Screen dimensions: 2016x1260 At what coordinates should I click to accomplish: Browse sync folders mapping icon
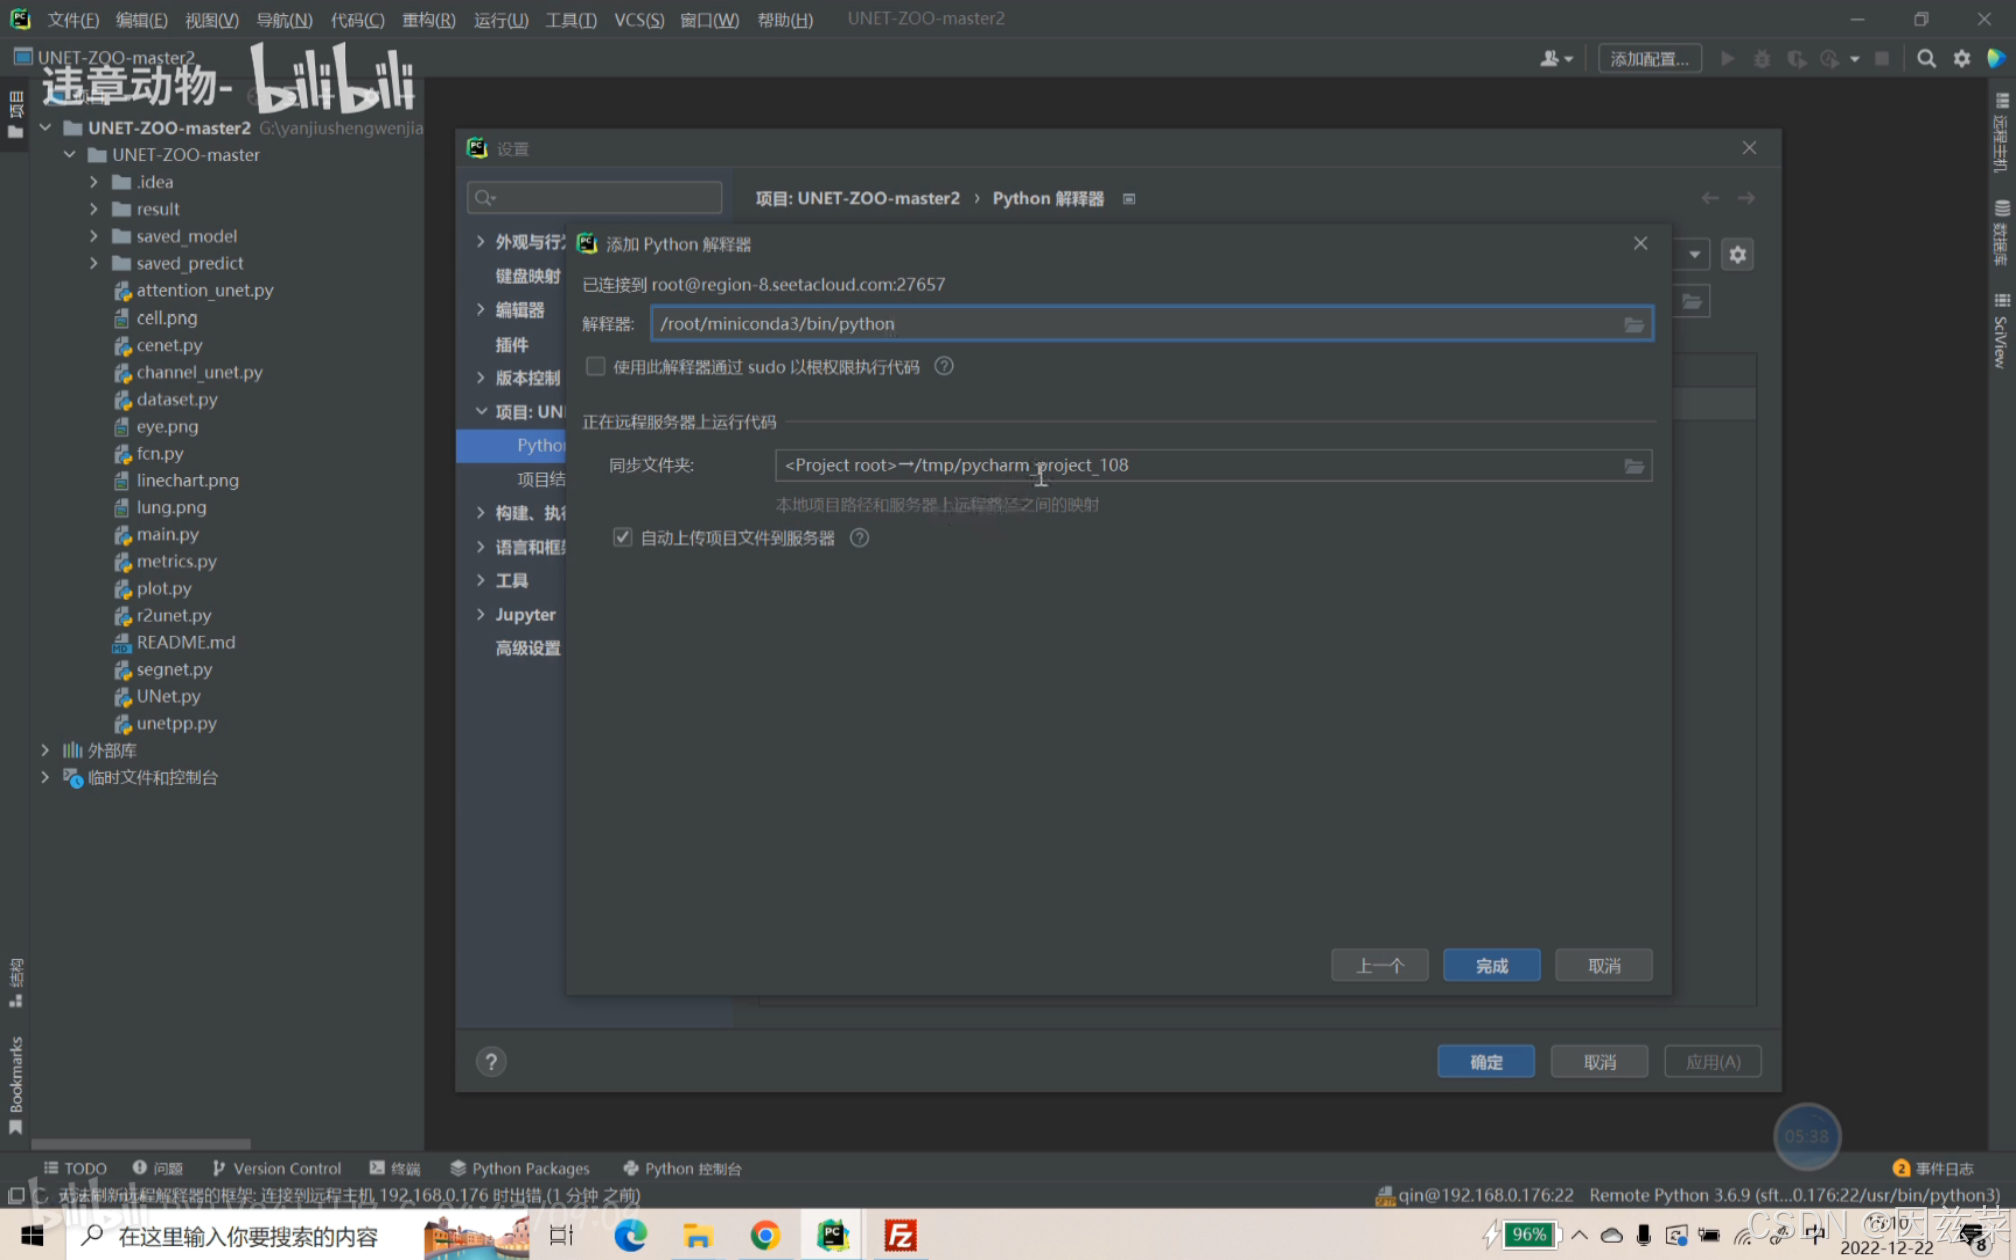[x=1633, y=466]
